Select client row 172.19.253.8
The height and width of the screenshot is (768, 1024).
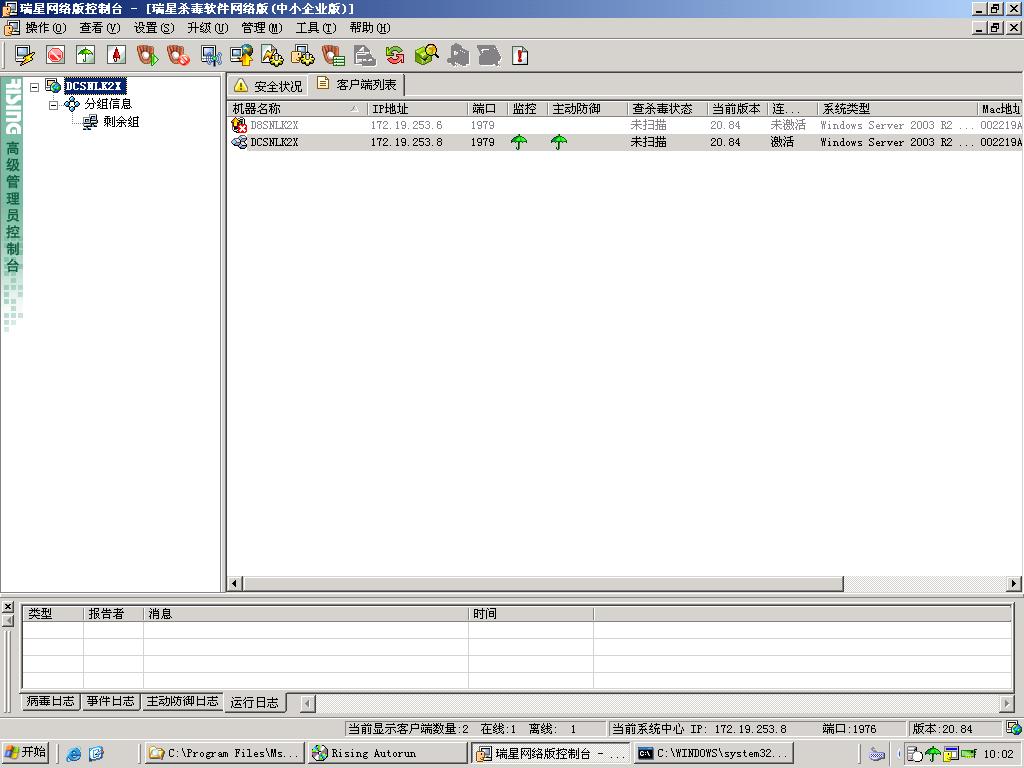point(625,142)
